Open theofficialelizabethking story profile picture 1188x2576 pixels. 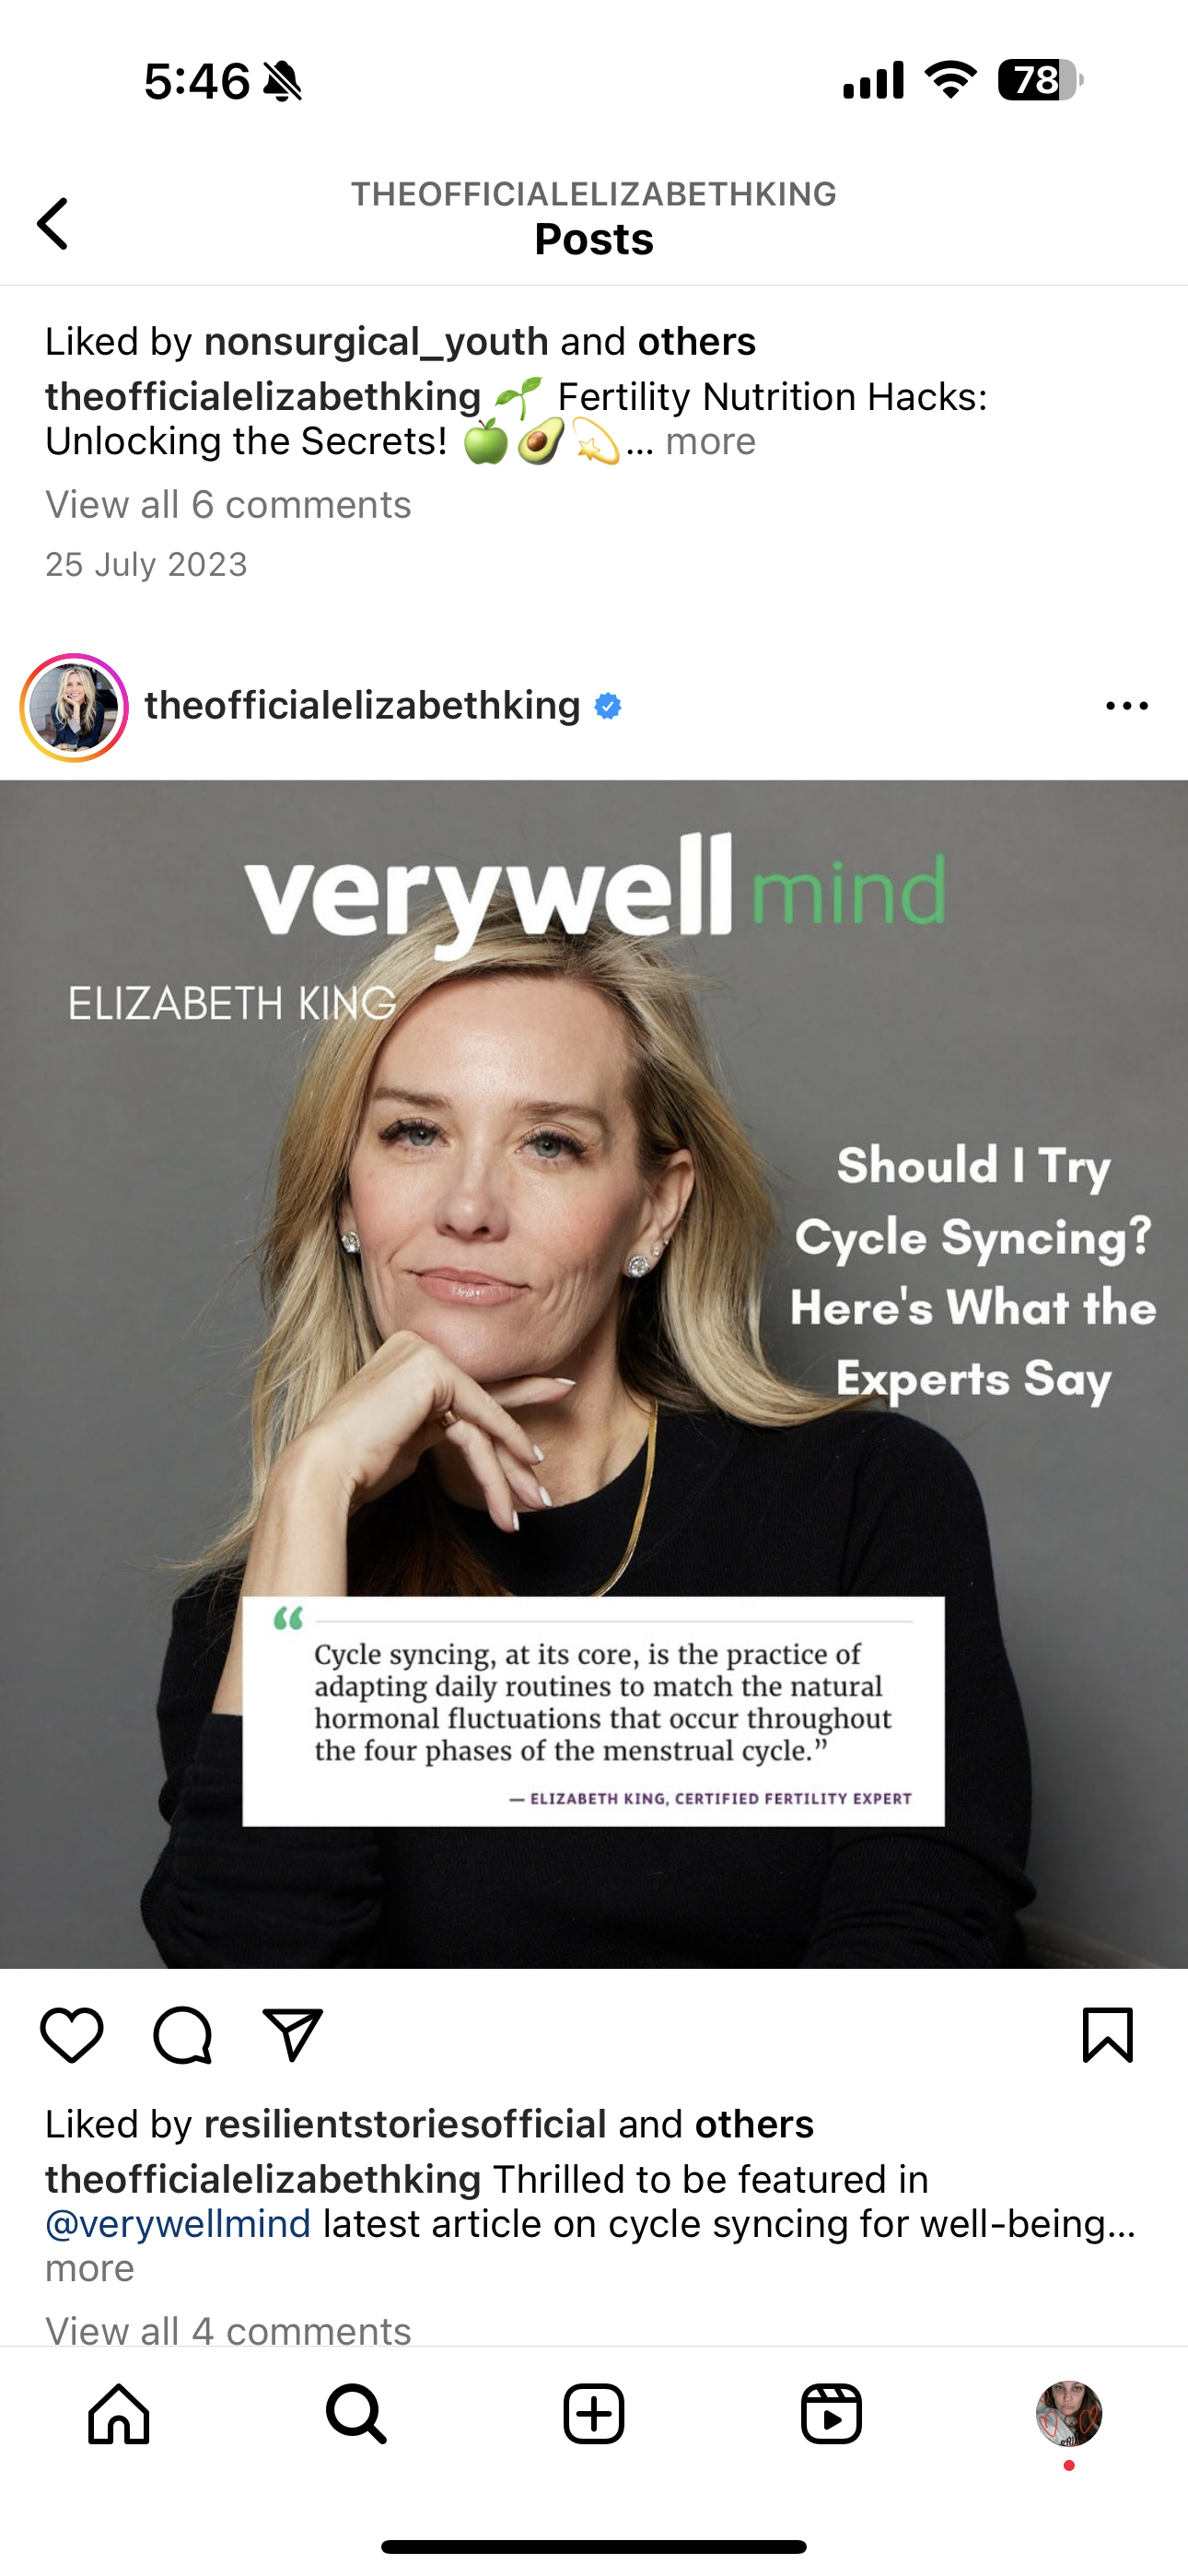(x=74, y=707)
